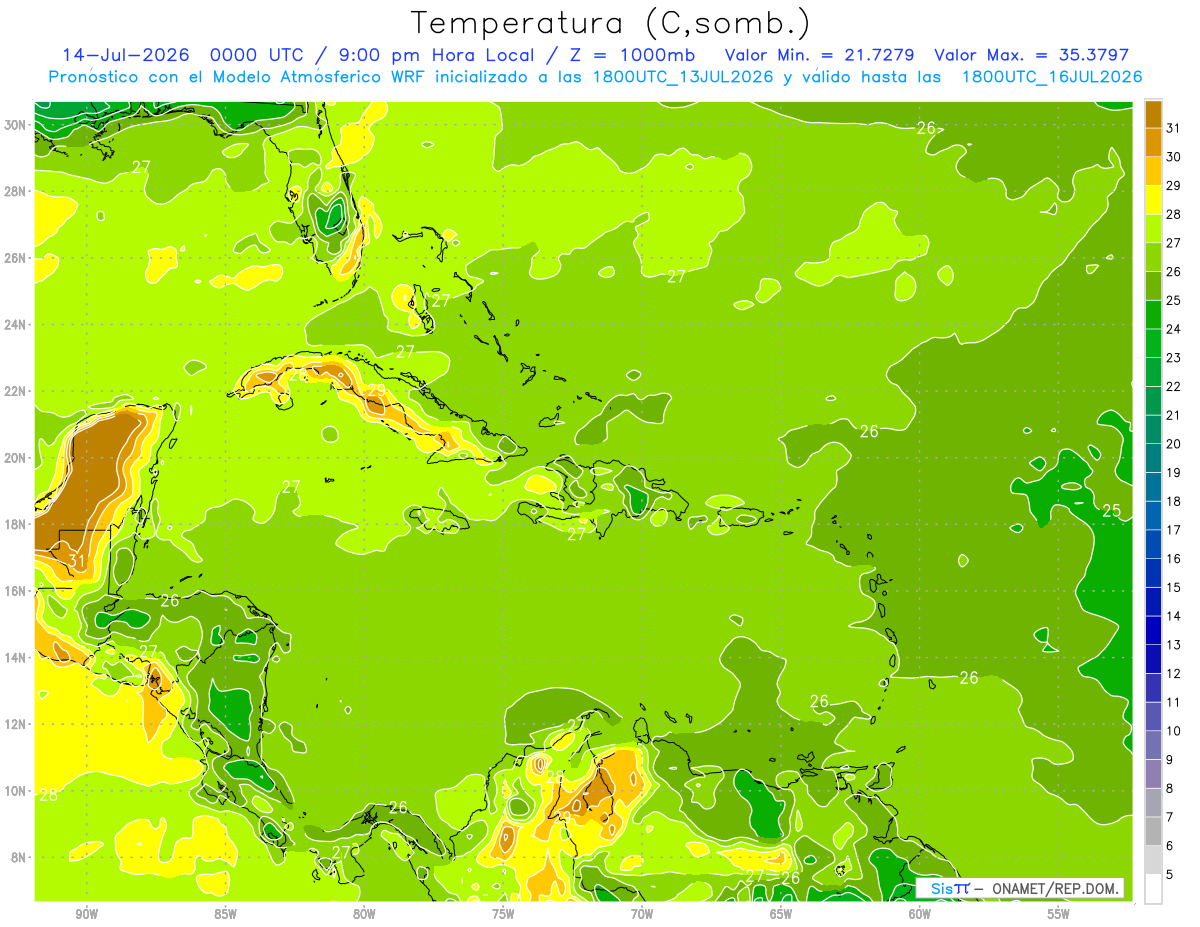The width and height of the screenshot is (1200, 927).
Task: Click the 16N latitude label
Action: [x=16, y=591]
